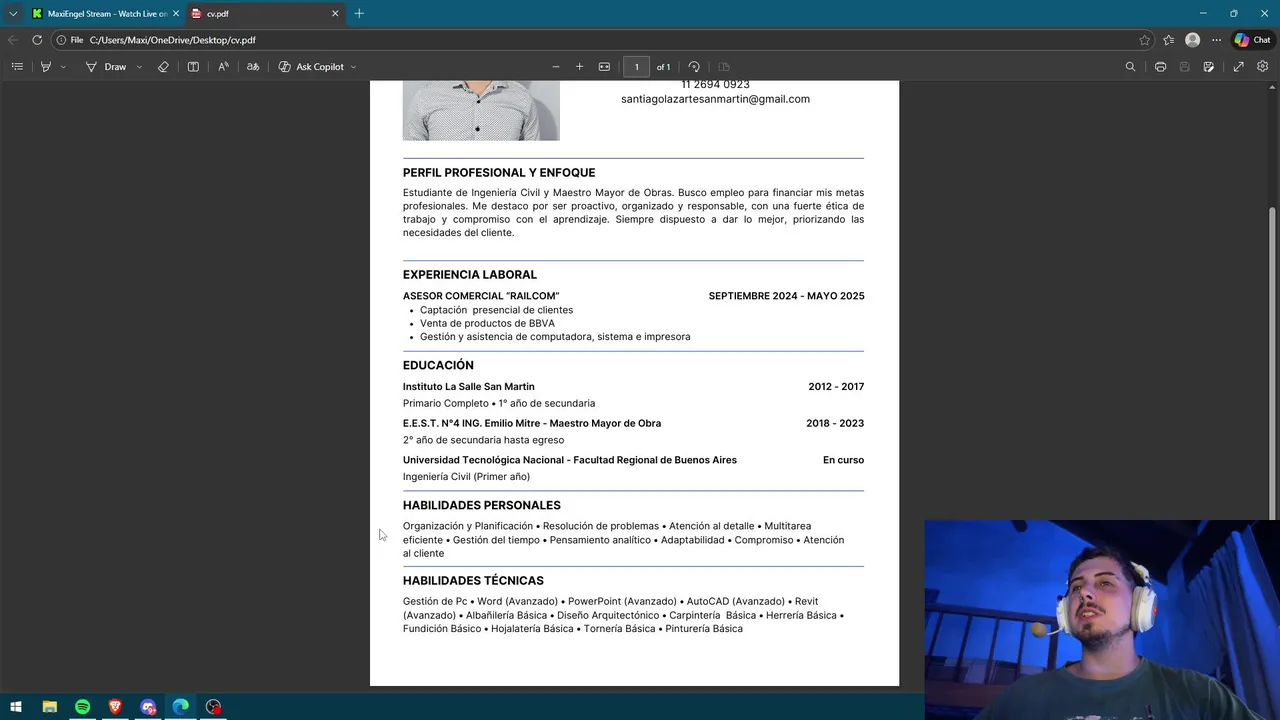
Task: View site information for the file
Action: point(69,40)
